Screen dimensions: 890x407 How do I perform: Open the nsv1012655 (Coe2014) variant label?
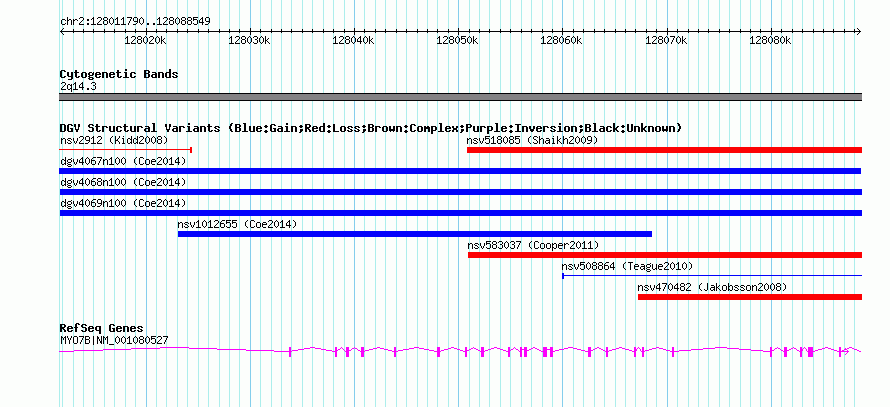pos(237,224)
